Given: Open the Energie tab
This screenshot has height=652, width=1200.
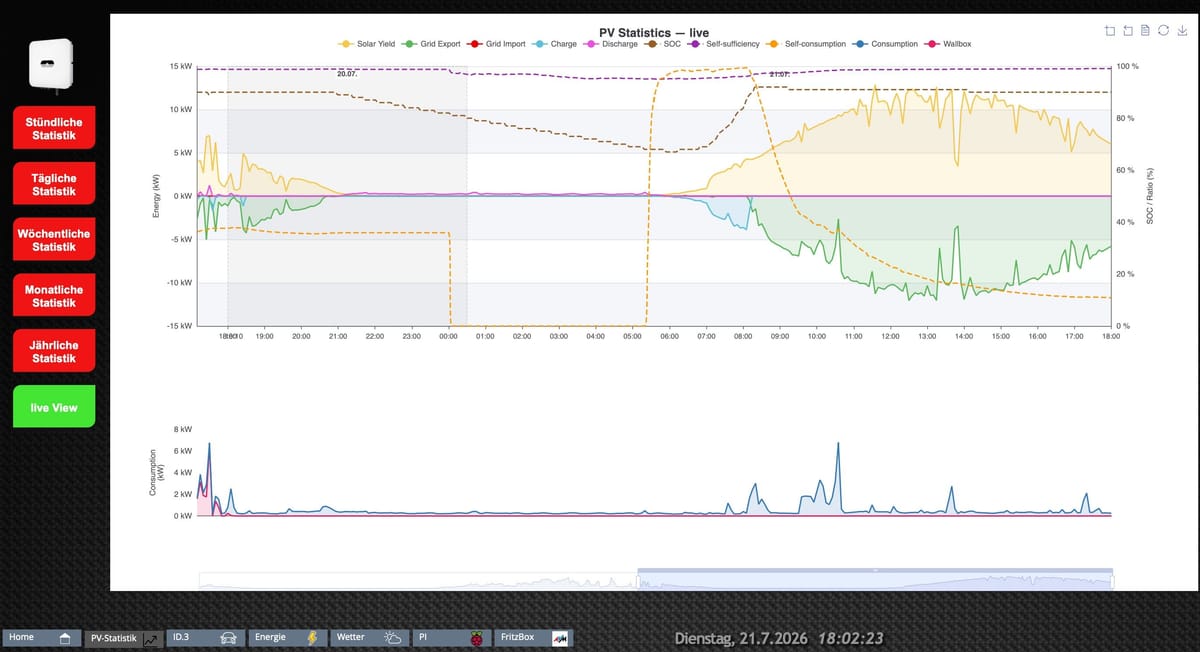Looking at the screenshot, I should [x=288, y=637].
